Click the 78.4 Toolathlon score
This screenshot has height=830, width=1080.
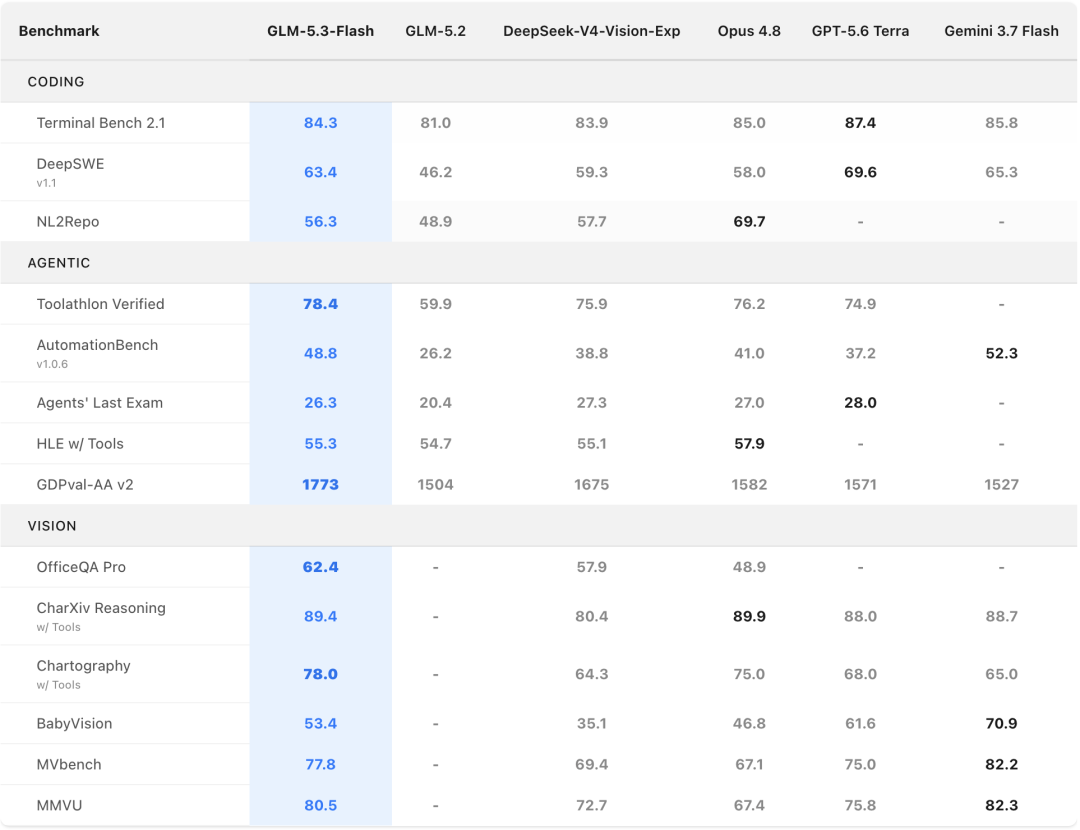tap(320, 304)
